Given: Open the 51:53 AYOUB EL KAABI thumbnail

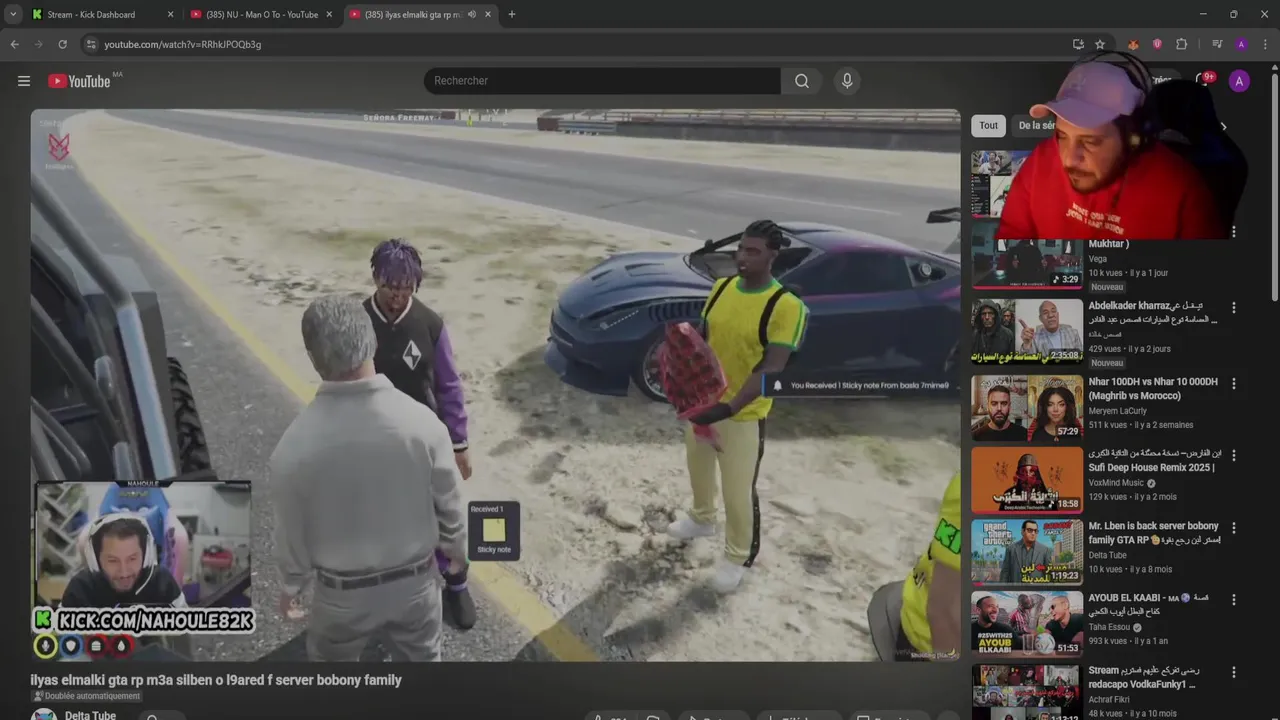Looking at the screenshot, I should pos(1027,624).
